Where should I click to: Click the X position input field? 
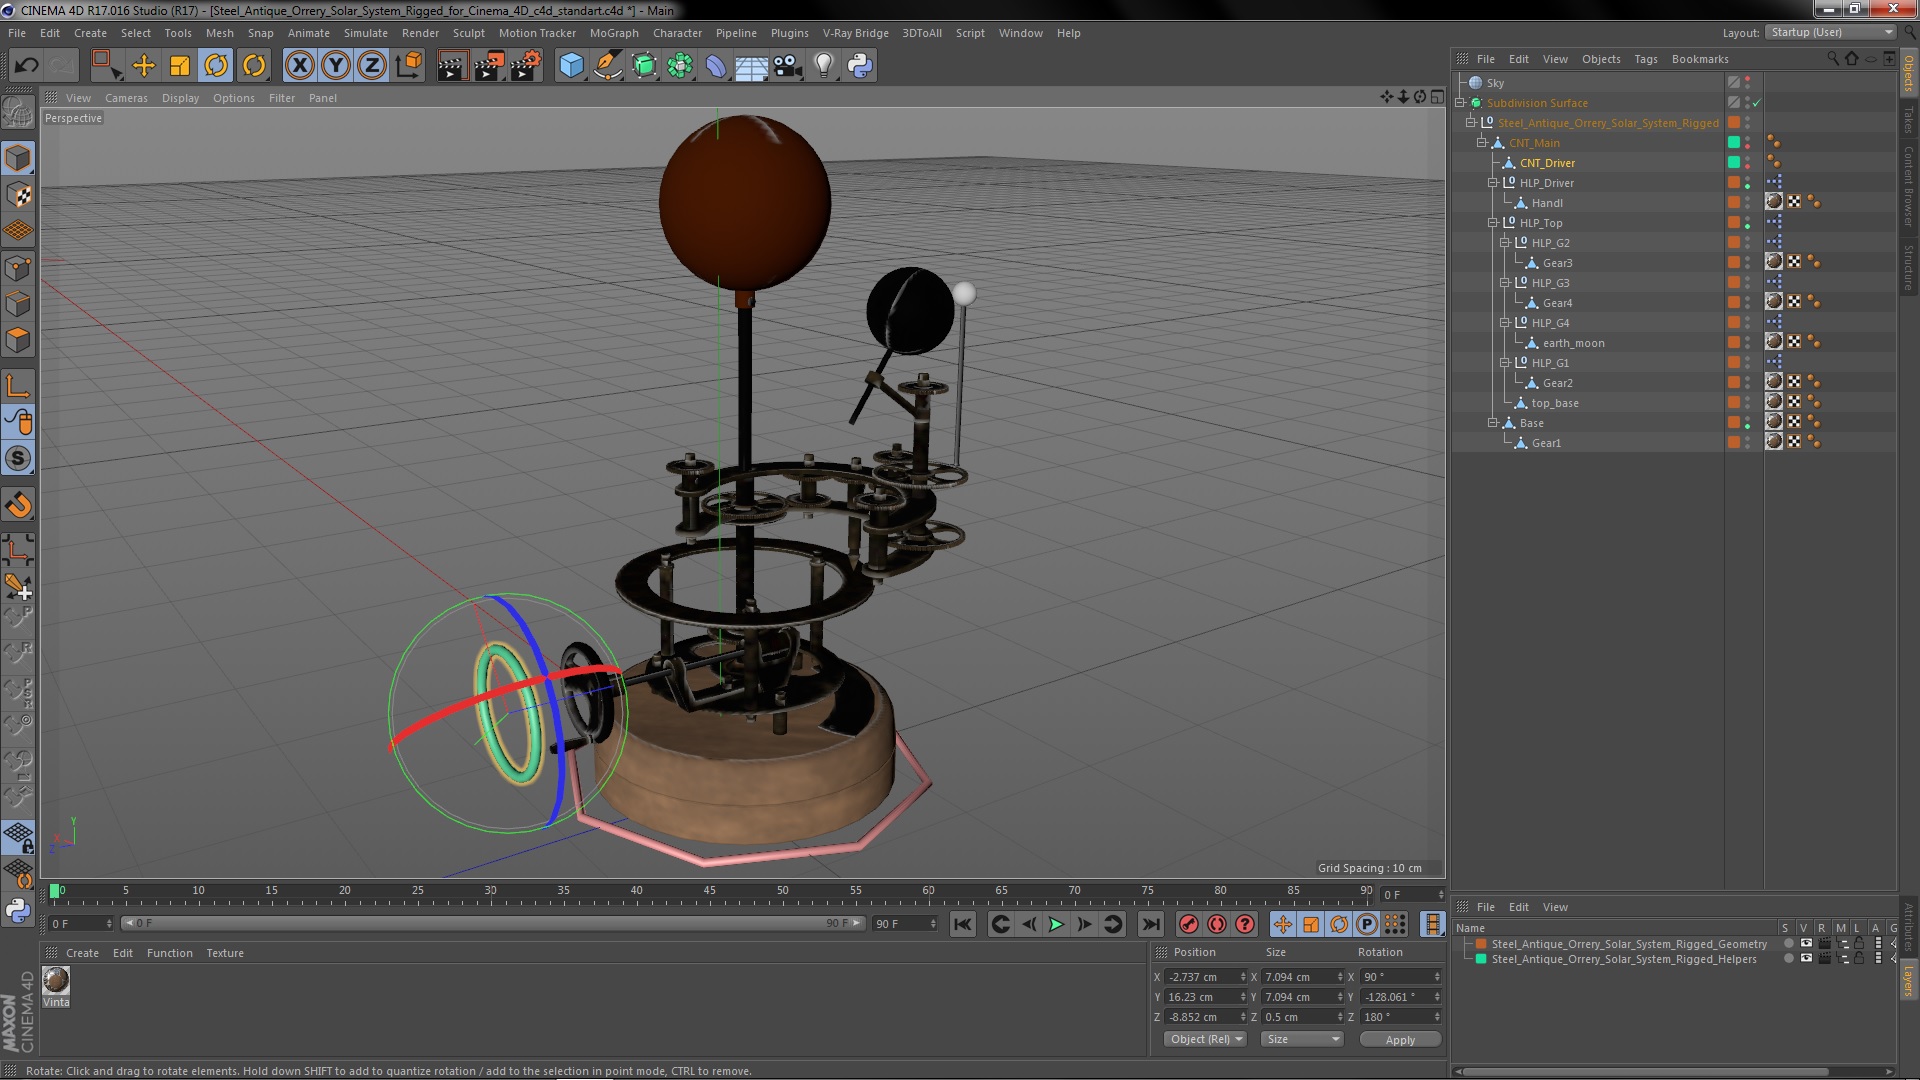[1205, 977]
